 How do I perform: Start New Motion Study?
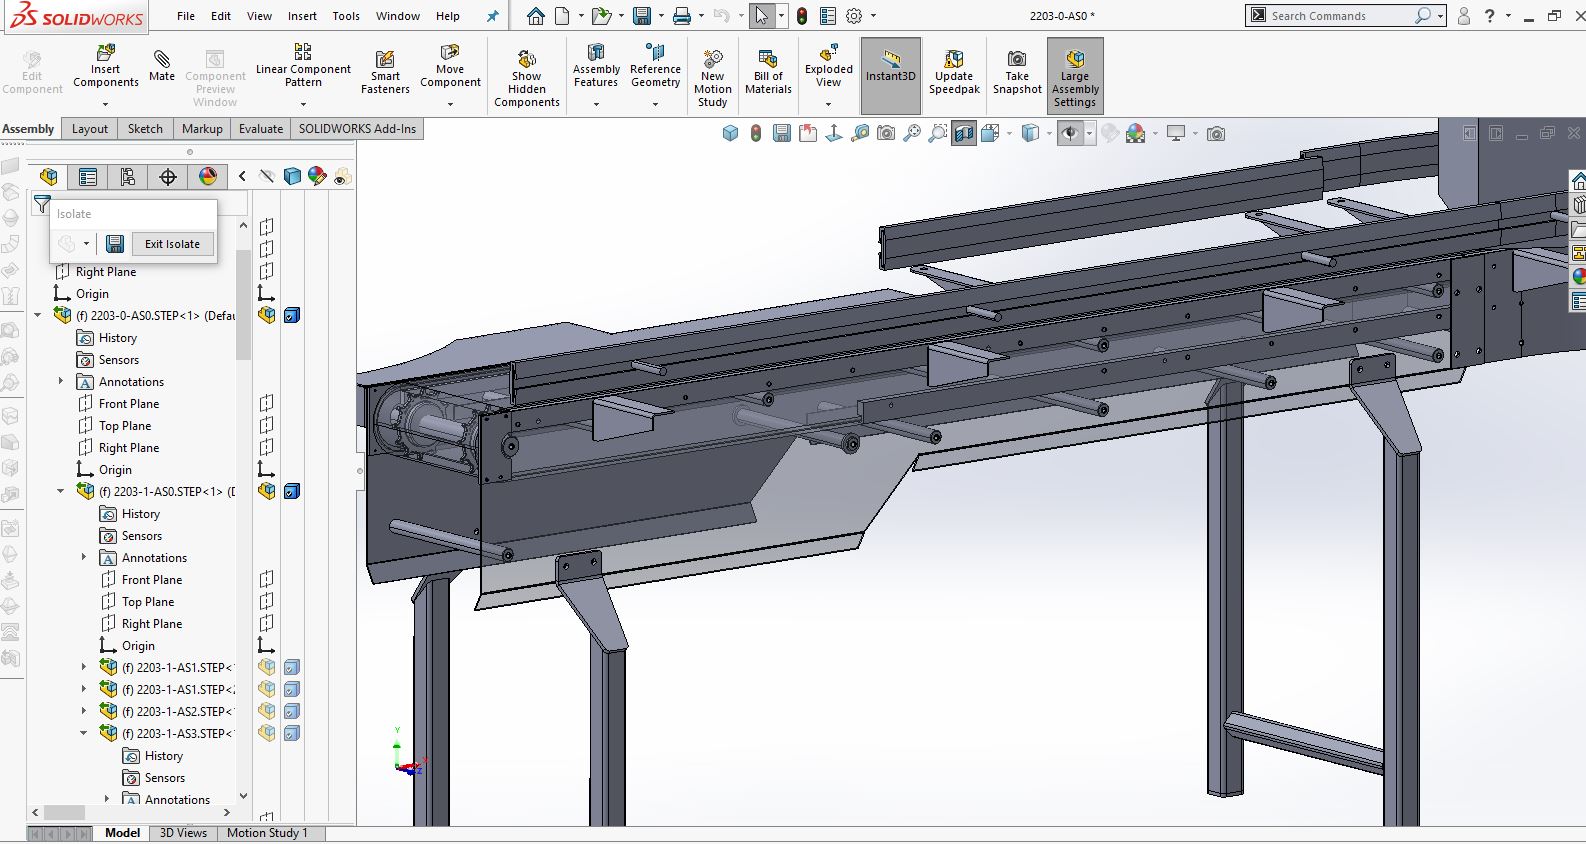click(x=712, y=79)
